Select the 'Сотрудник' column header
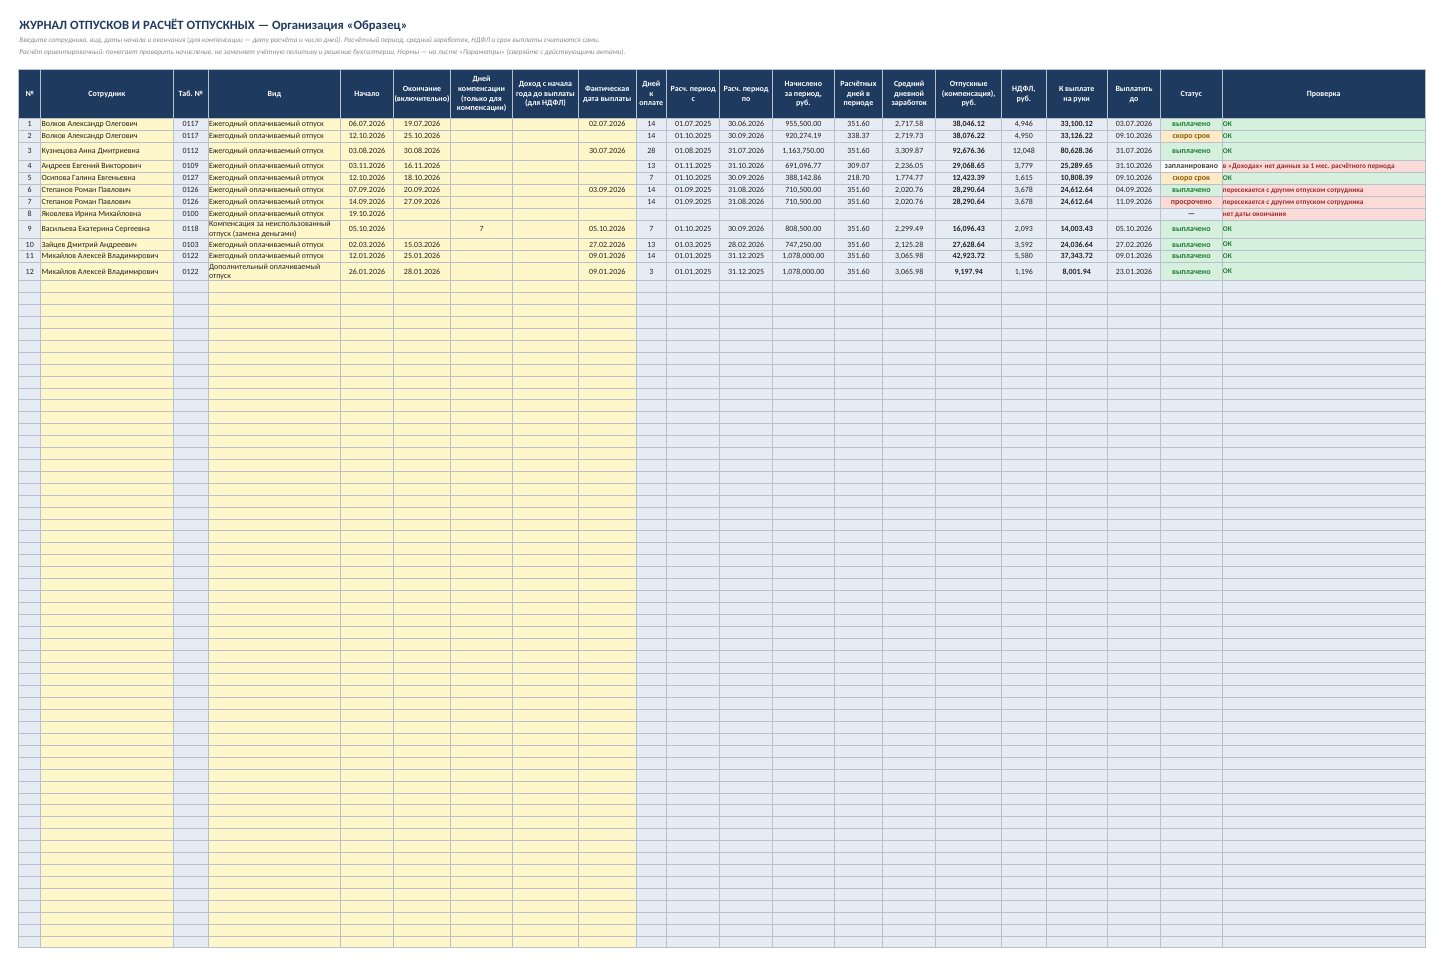The height and width of the screenshot is (966, 1444). (107, 93)
